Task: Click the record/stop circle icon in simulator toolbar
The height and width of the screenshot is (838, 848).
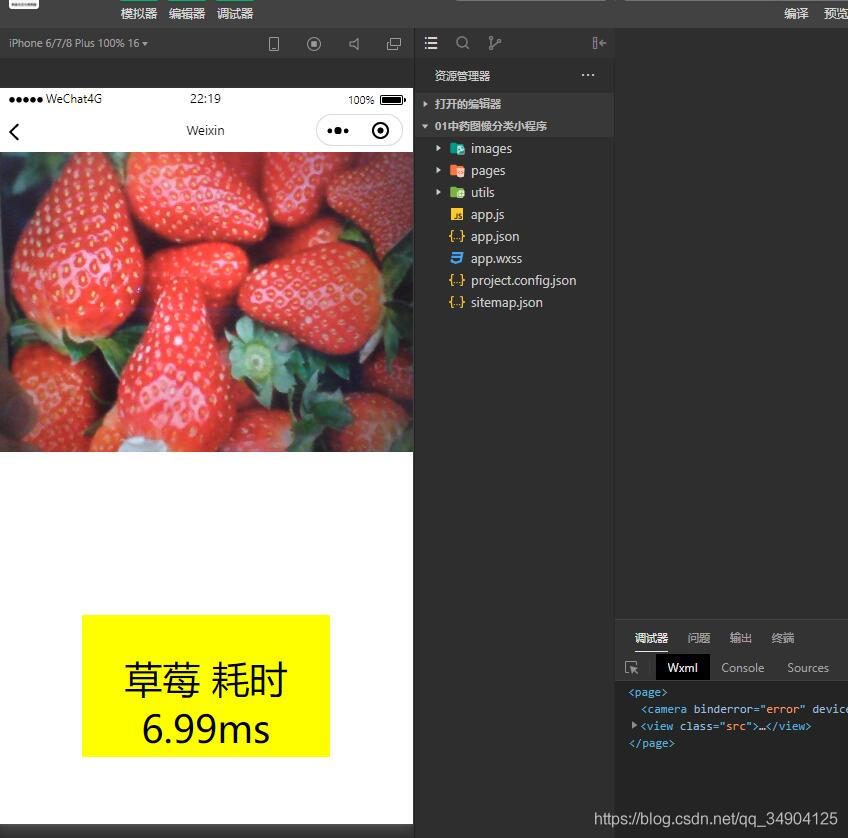Action: pyautogui.click(x=314, y=44)
